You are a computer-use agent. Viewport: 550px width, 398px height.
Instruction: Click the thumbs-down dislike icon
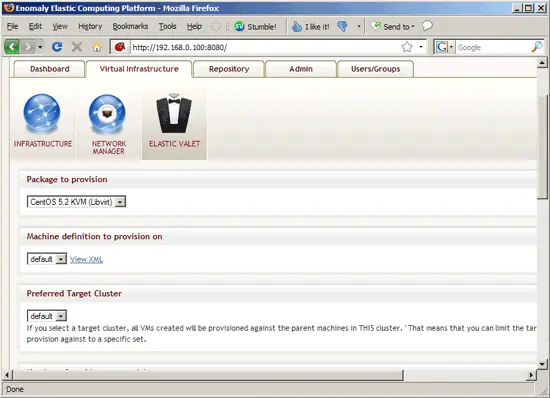click(342, 26)
